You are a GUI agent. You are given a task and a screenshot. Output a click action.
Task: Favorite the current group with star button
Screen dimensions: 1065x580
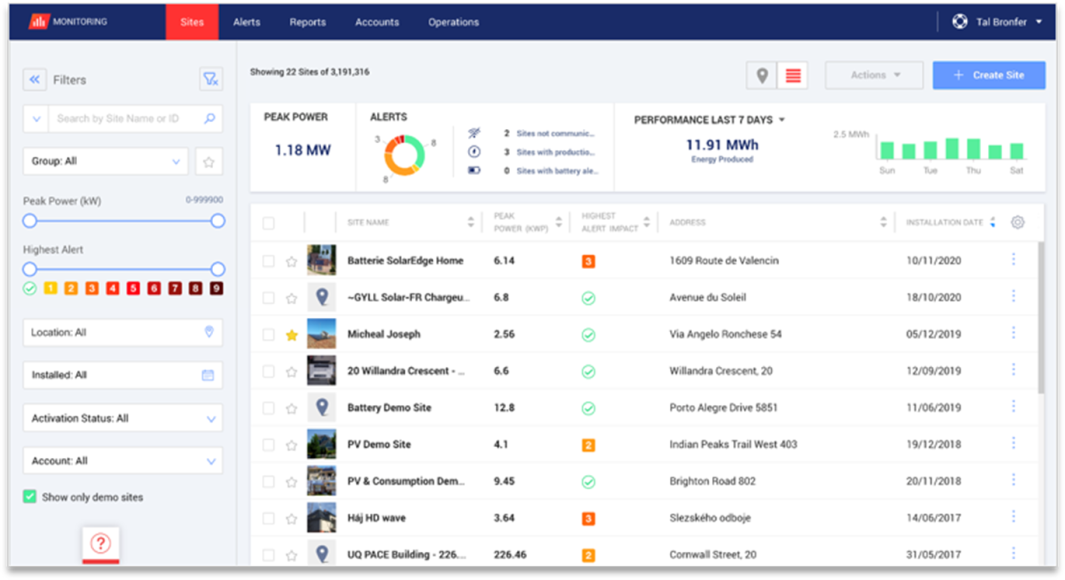pos(208,161)
